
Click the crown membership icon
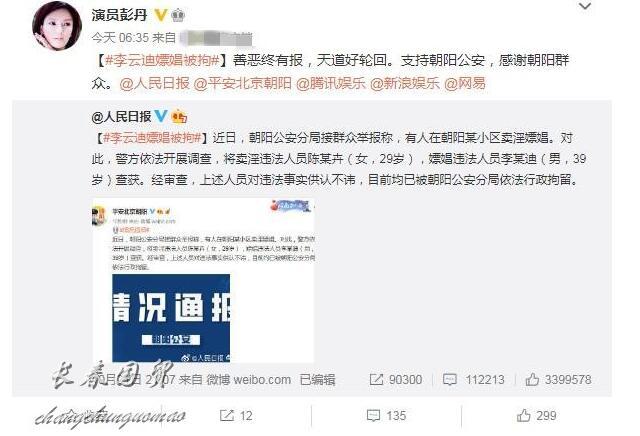(x=178, y=16)
